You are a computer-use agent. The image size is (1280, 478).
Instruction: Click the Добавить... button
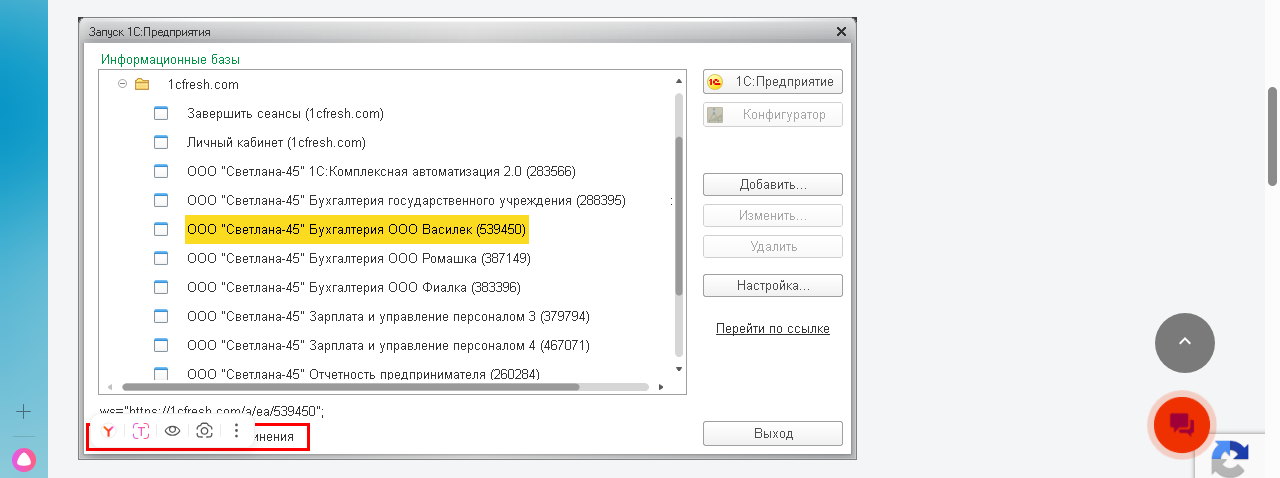tap(772, 185)
